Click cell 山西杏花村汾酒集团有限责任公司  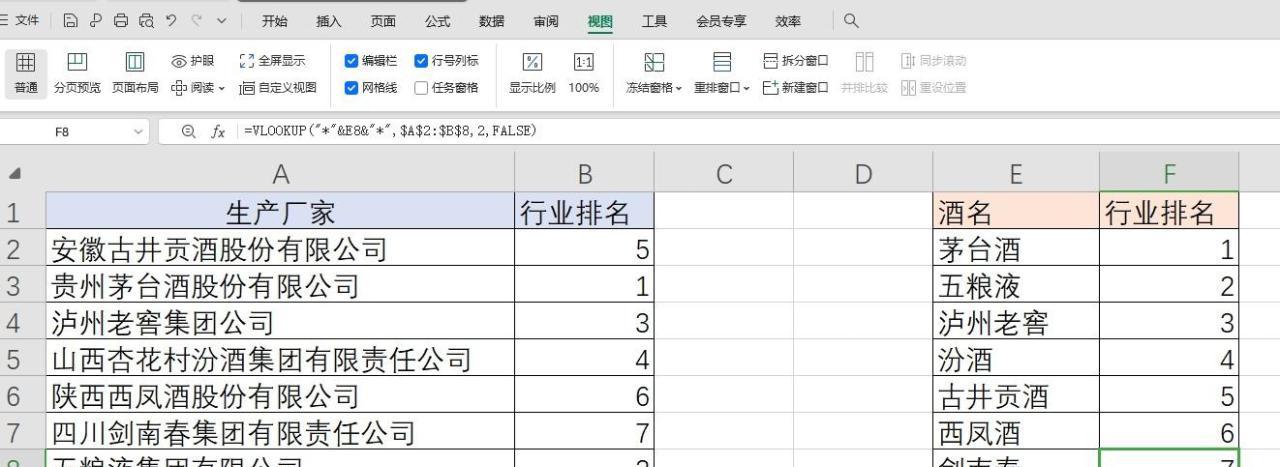(281, 360)
